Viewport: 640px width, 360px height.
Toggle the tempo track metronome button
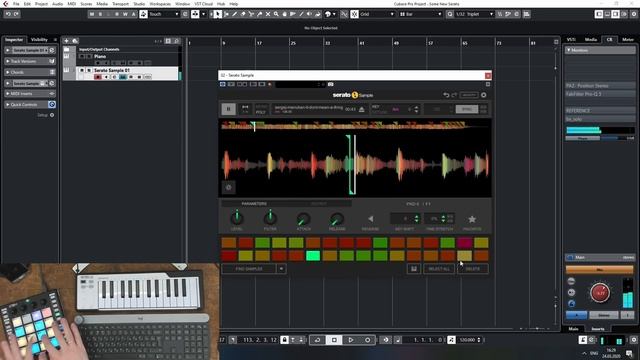coord(451,340)
